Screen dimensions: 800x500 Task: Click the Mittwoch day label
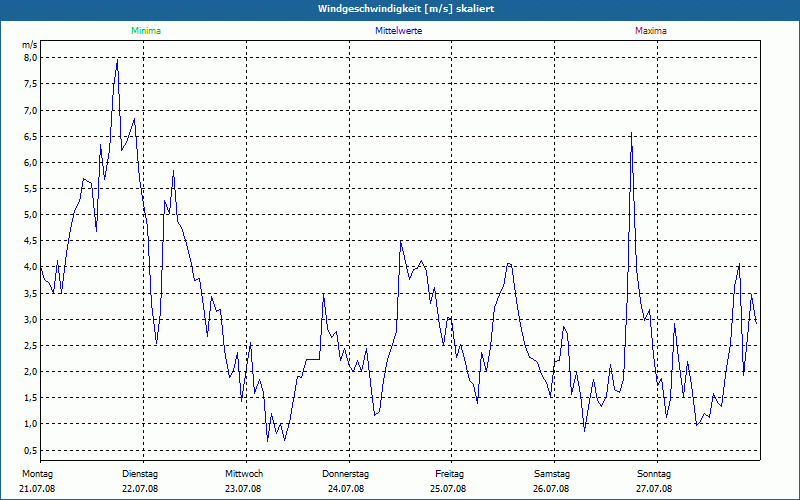pos(244,474)
